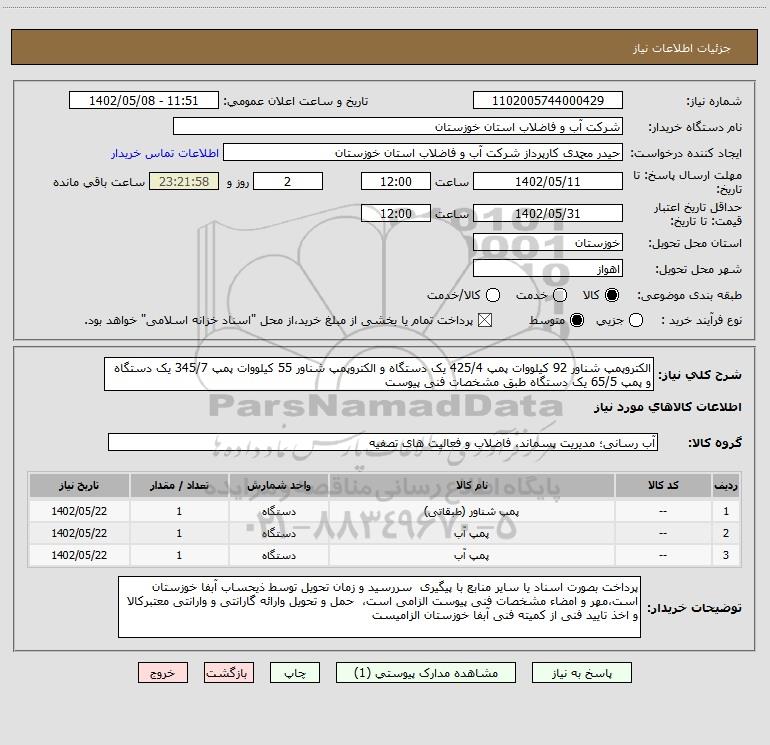Click the پاسخ به نیاز button
Image resolution: width=770 pixels, height=745 pixels.
581,673
